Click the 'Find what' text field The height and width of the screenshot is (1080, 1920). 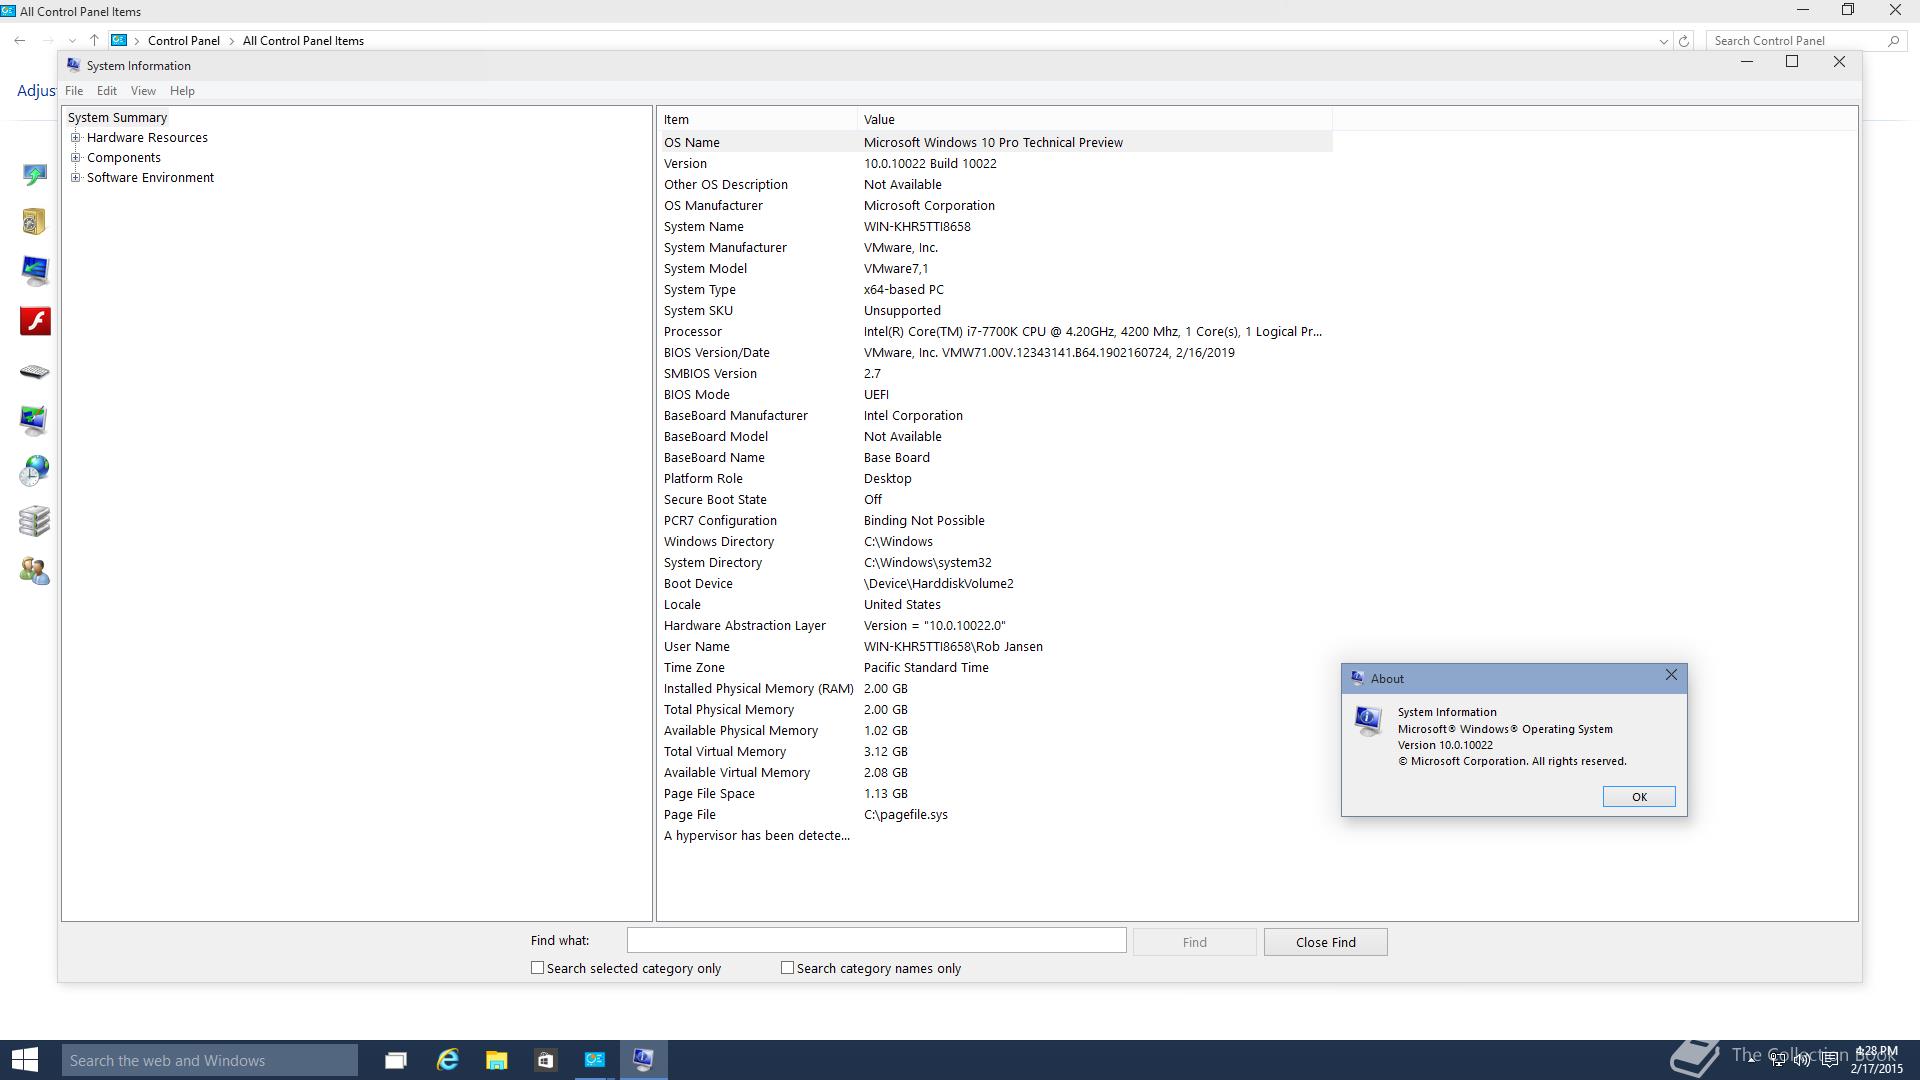[876, 941]
